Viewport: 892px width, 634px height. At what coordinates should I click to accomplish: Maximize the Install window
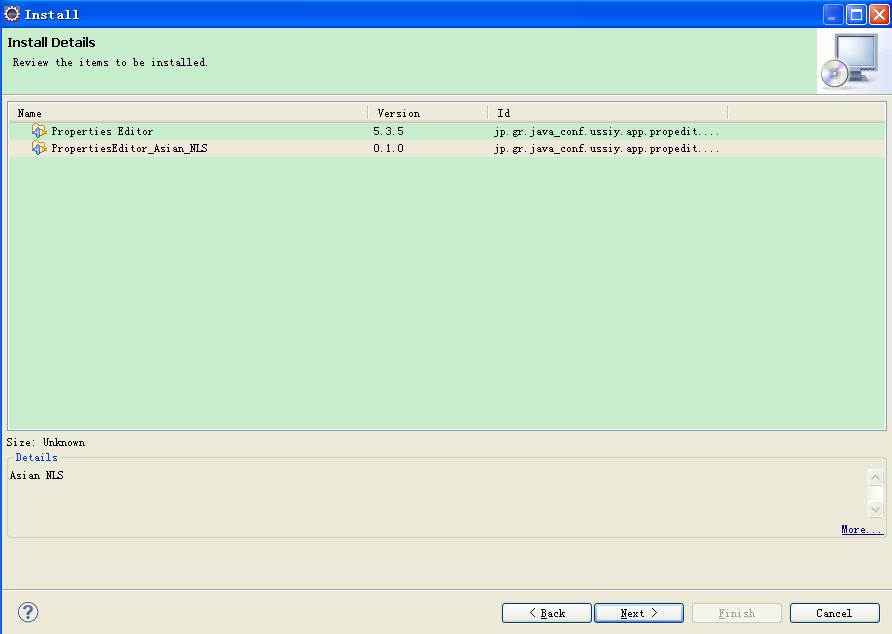coord(856,14)
